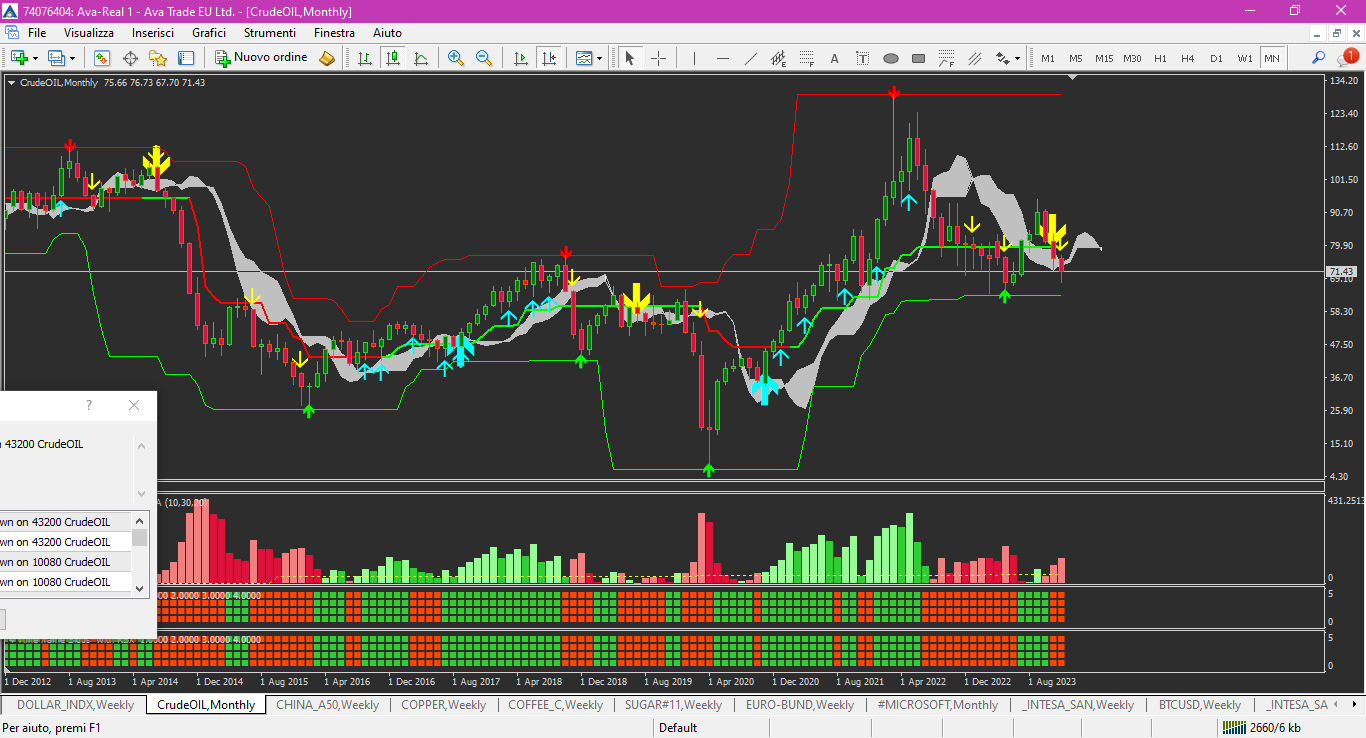Image resolution: width=1366 pixels, height=738 pixels.
Task: Open the Visualizza menu
Action: (x=89, y=33)
